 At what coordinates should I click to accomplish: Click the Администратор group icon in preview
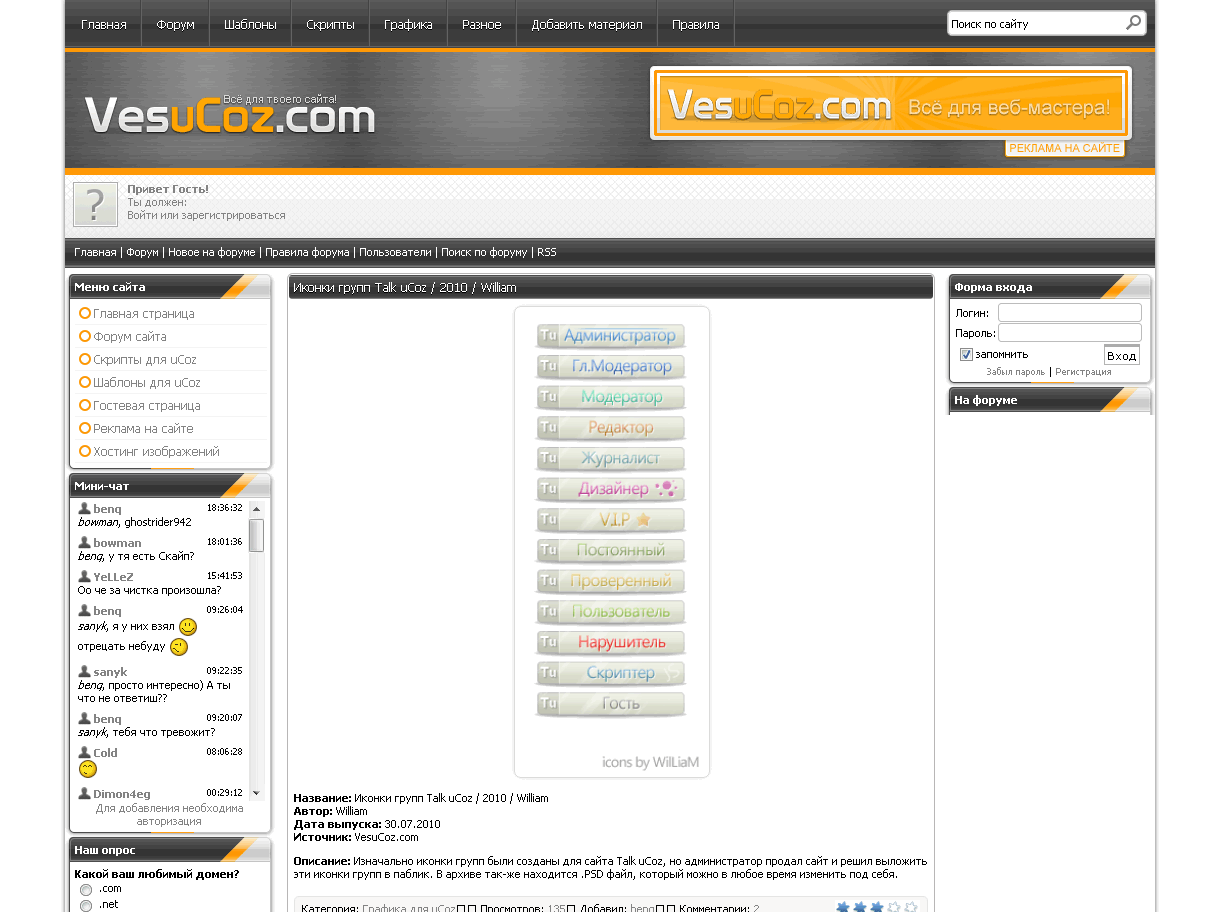click(x=611, y=336)
